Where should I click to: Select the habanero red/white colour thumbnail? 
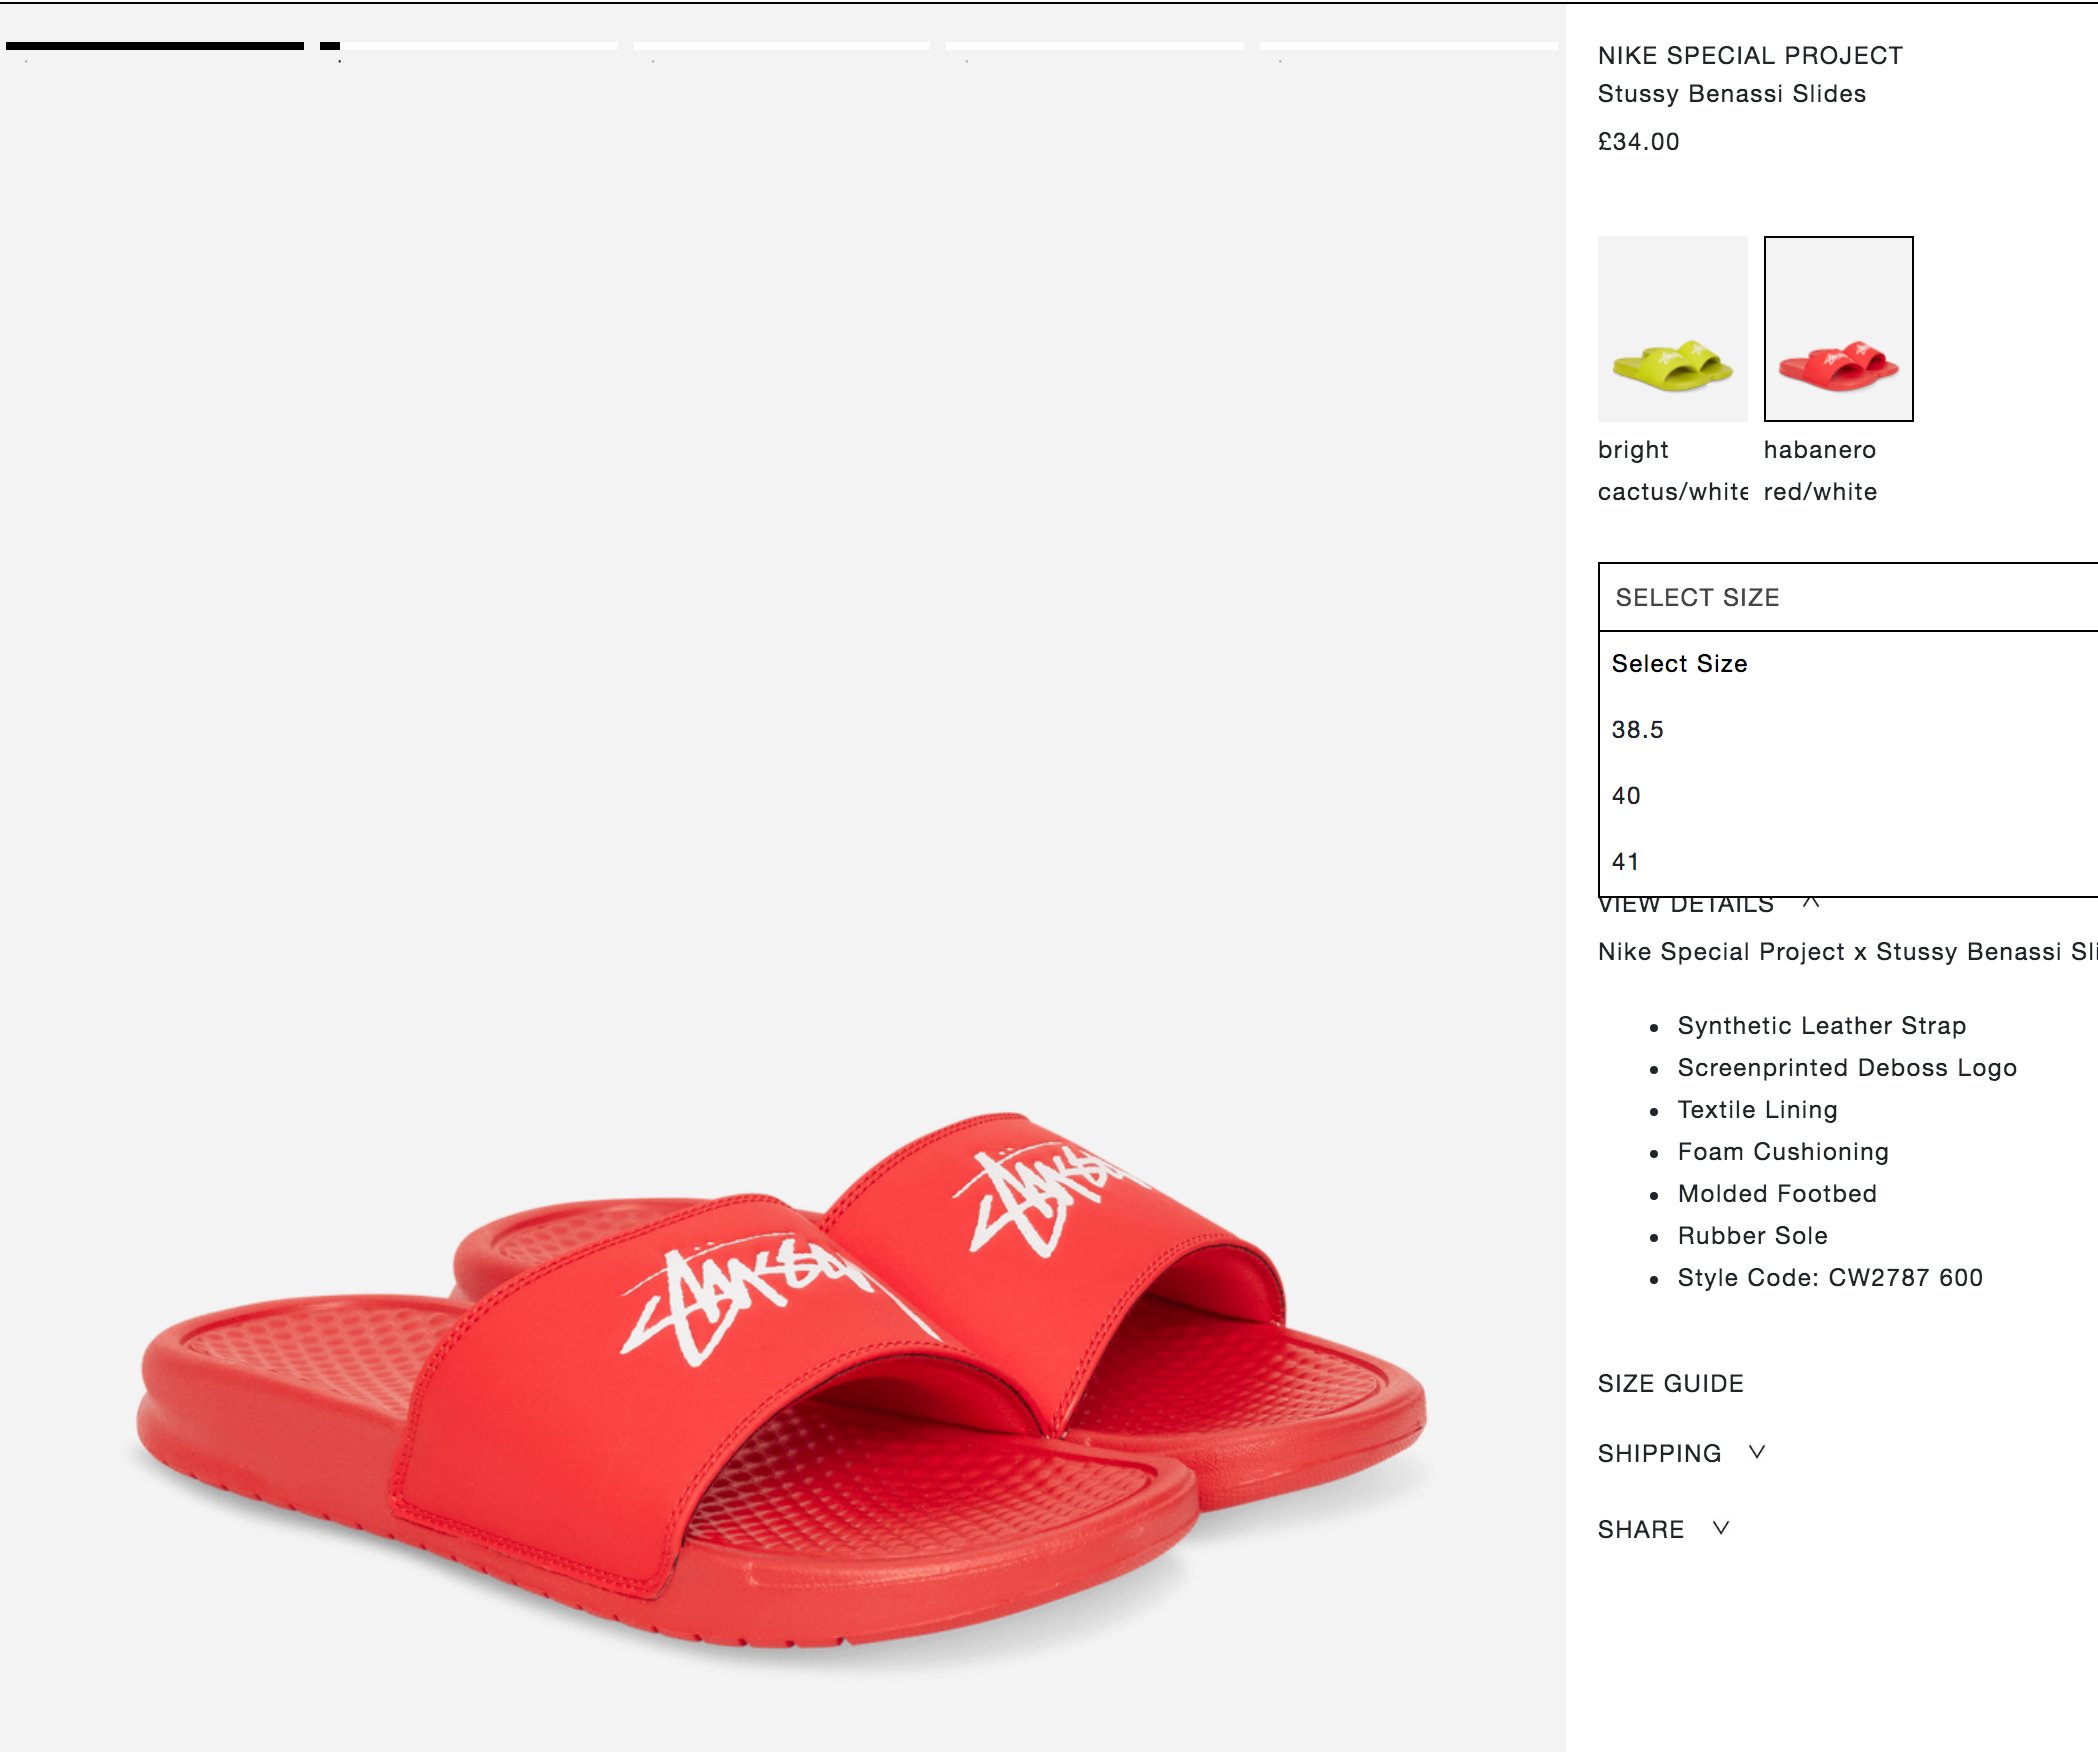click(1838, 329)
